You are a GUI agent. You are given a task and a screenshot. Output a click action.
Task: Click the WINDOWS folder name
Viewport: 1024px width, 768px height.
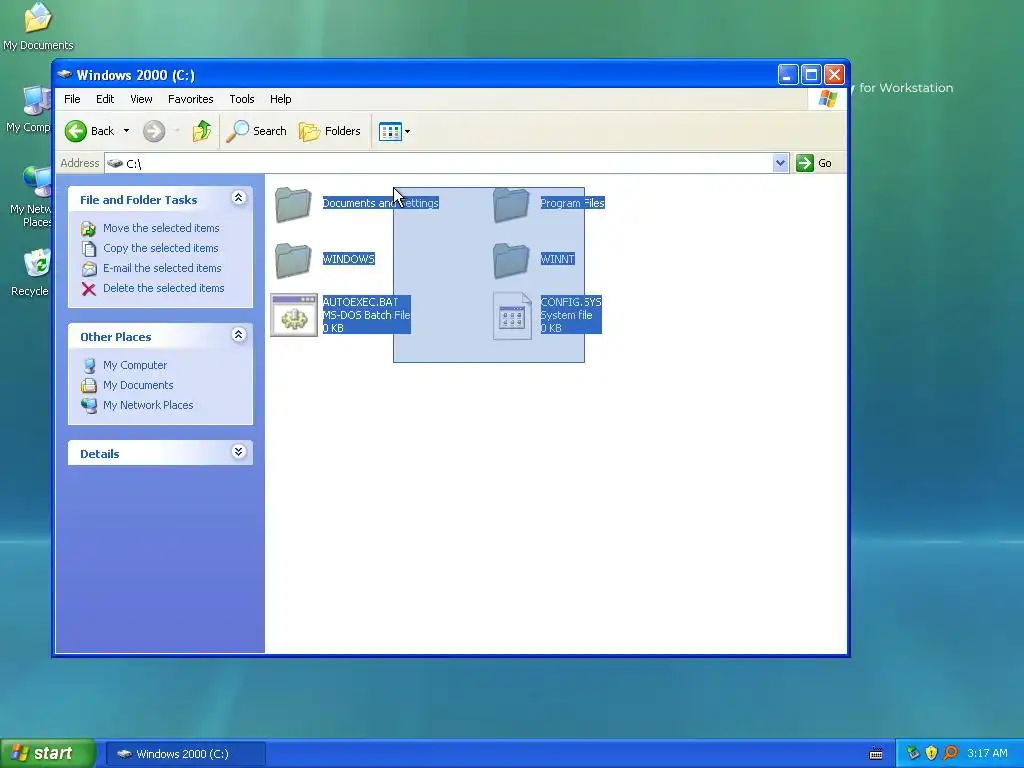coord(349,259)
